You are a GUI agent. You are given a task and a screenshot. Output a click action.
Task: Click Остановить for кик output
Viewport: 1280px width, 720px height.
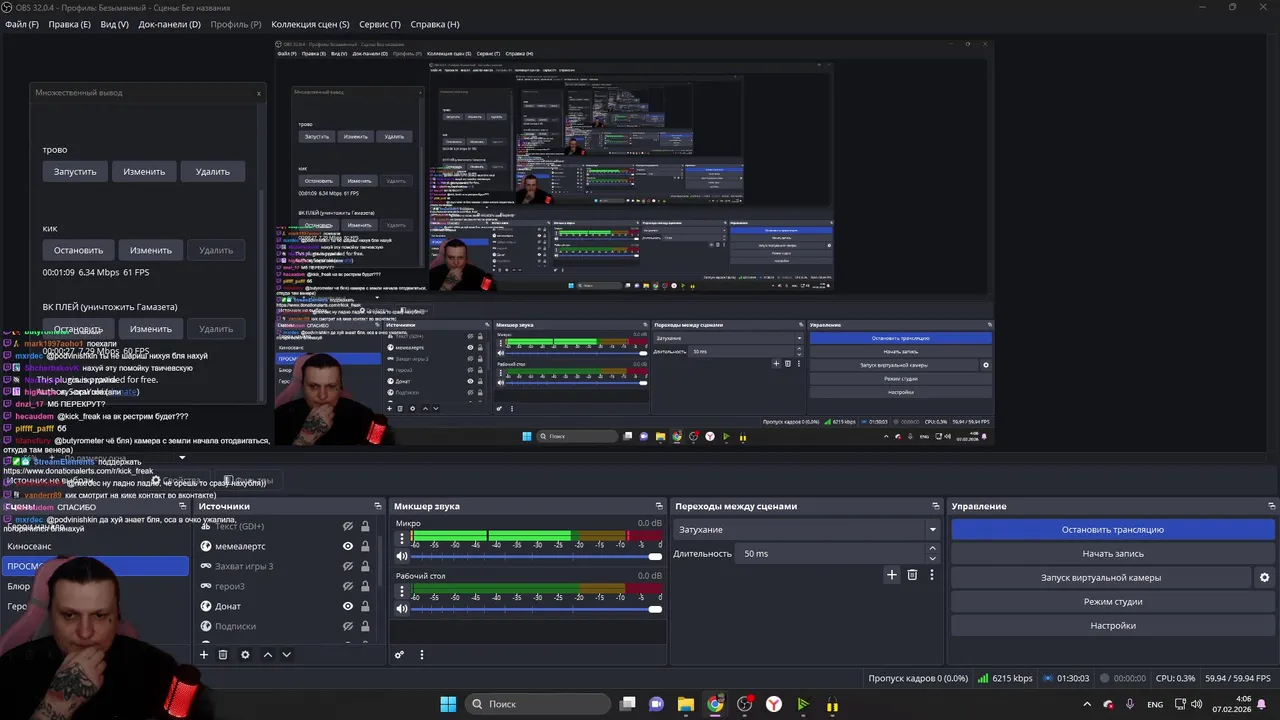[x=78, y=250]
